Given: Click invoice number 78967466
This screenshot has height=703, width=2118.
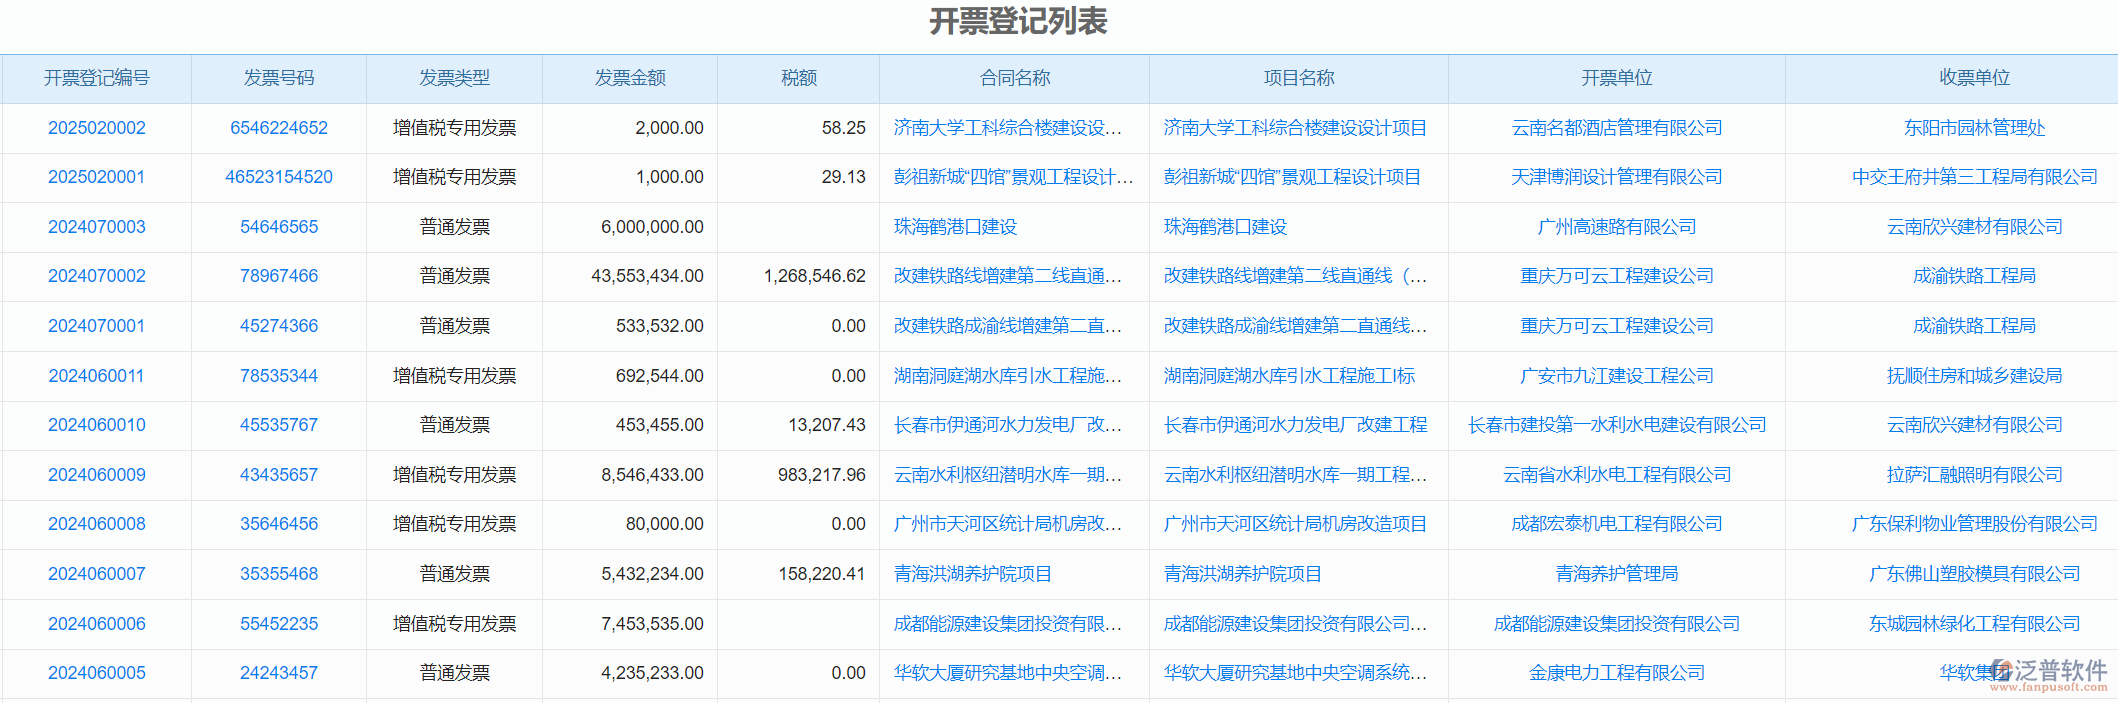Looking at the screenshot, I should (x=279, y=276).
